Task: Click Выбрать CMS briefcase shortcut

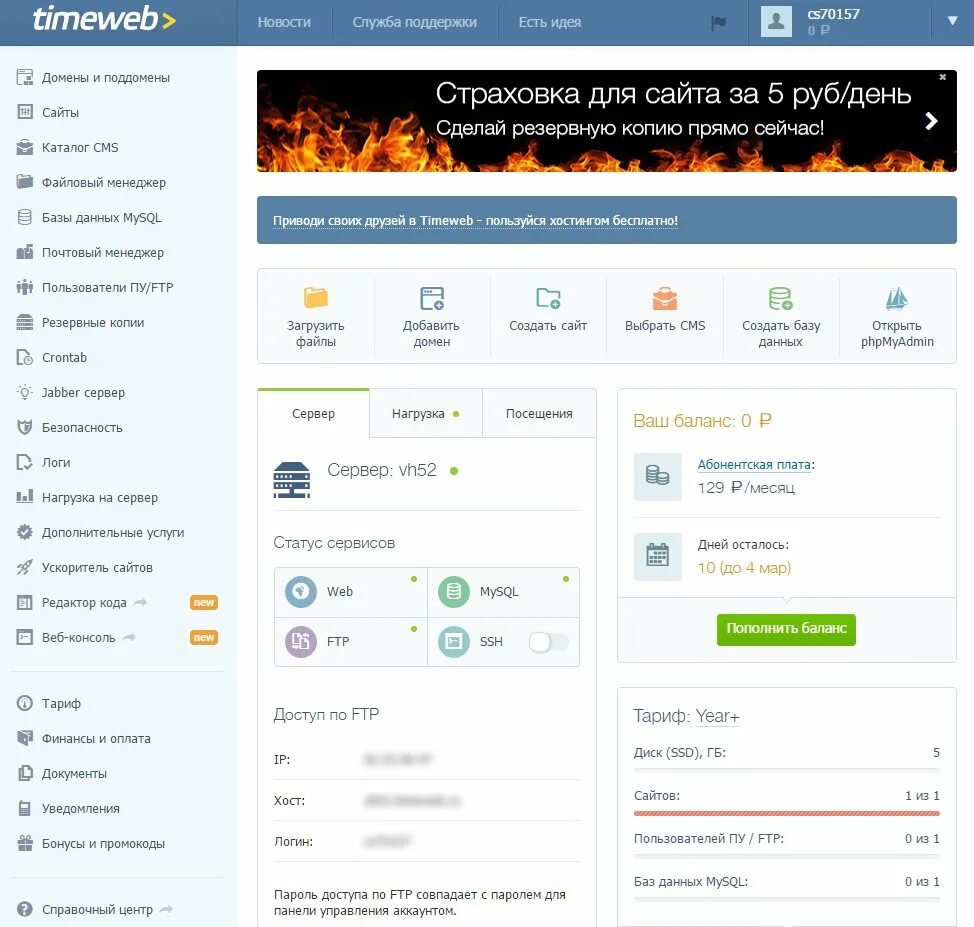Action: point(665,298)
